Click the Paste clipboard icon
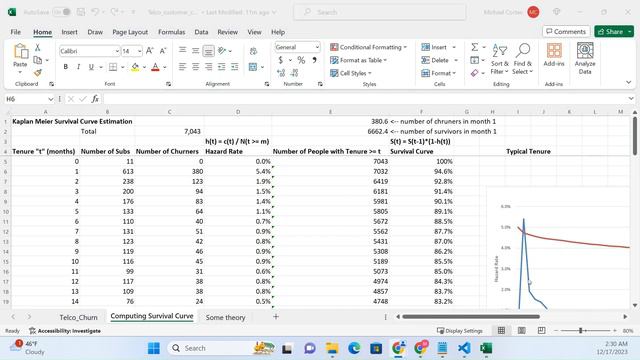640x360 pixels. pyautogui.click(x=20, y=52)
